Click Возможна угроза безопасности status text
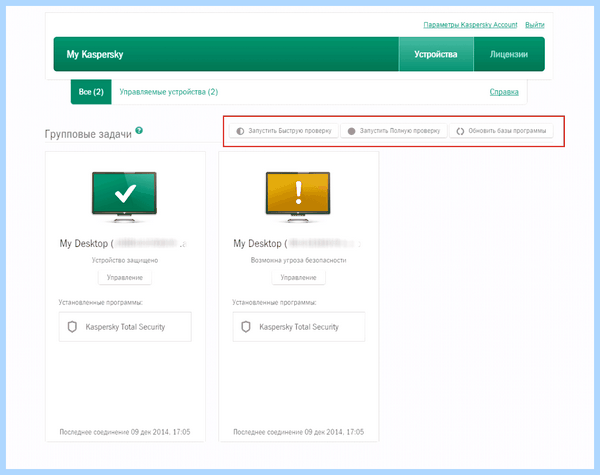Viewport: 600px width, 475px height. (x=298, y=260)
